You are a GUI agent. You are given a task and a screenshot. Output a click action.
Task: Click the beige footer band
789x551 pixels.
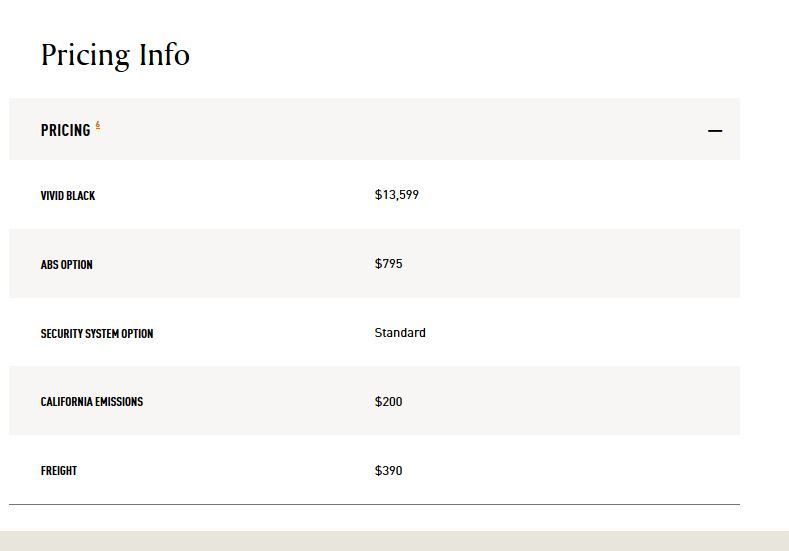click(x=394, y=541)
